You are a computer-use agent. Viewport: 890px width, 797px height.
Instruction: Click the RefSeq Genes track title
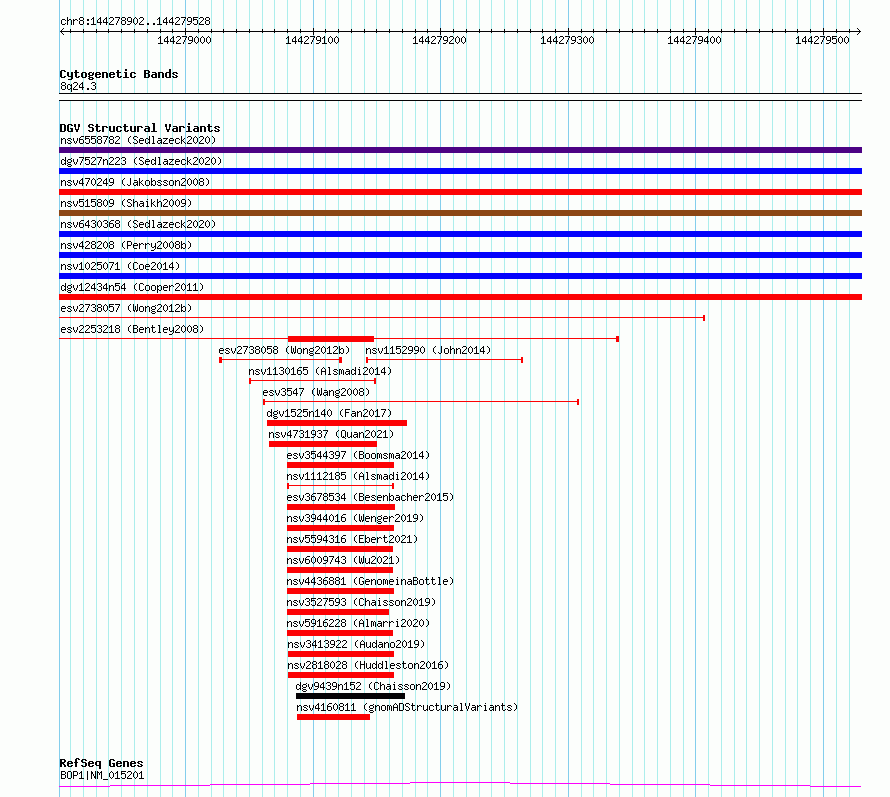pyautogui.click(x=101, y=764)
